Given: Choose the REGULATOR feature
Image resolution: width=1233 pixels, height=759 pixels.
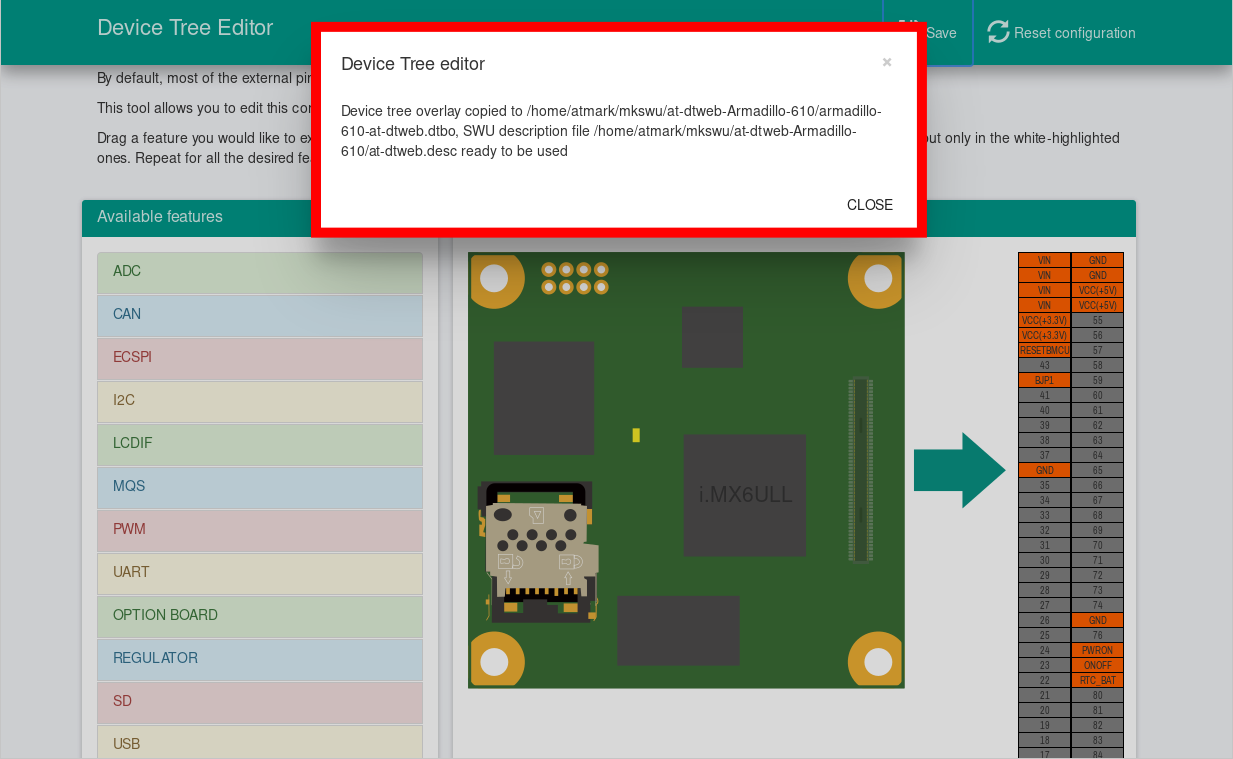Looking at the screenshot, I should coord(259,659).
